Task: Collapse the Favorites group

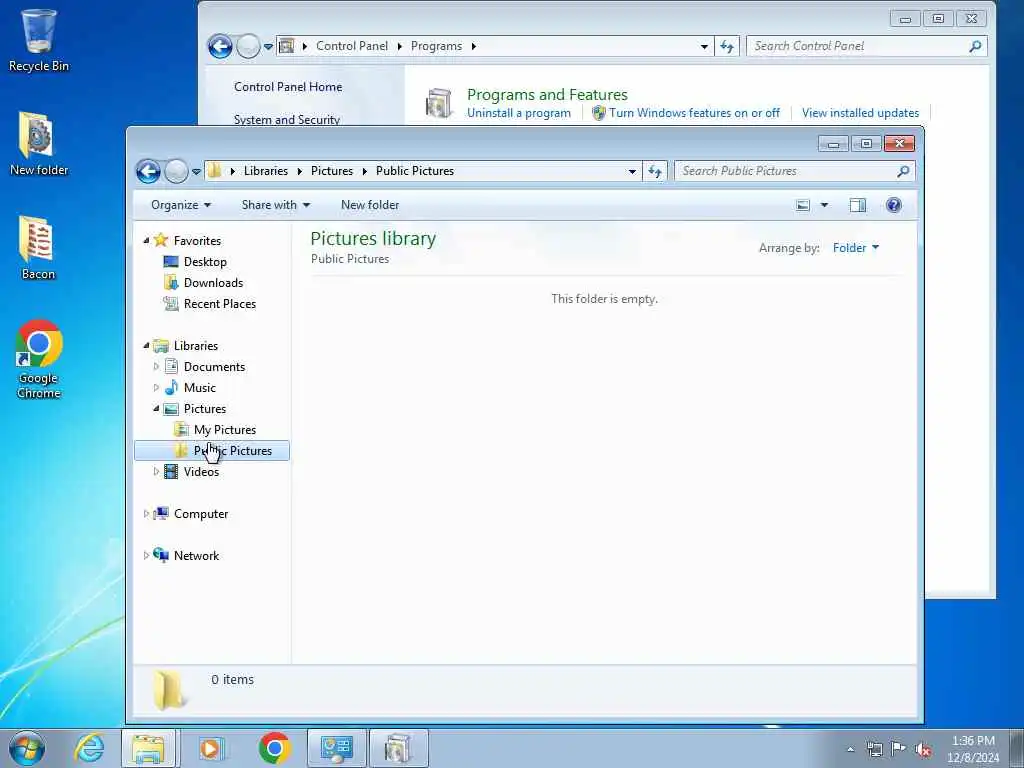Action: click(x=146, y=240)
